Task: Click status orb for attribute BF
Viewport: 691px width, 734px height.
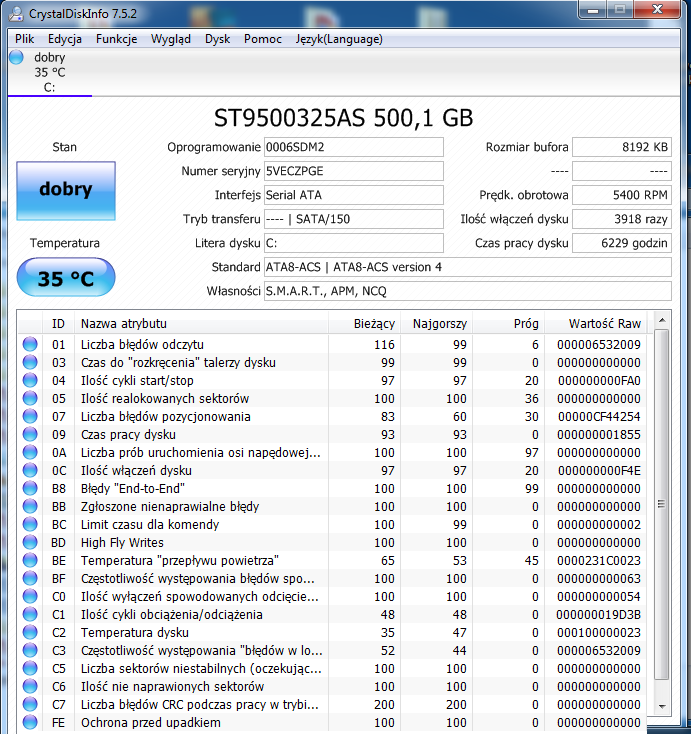Action: pyautogui.click(x=30, y=579)
